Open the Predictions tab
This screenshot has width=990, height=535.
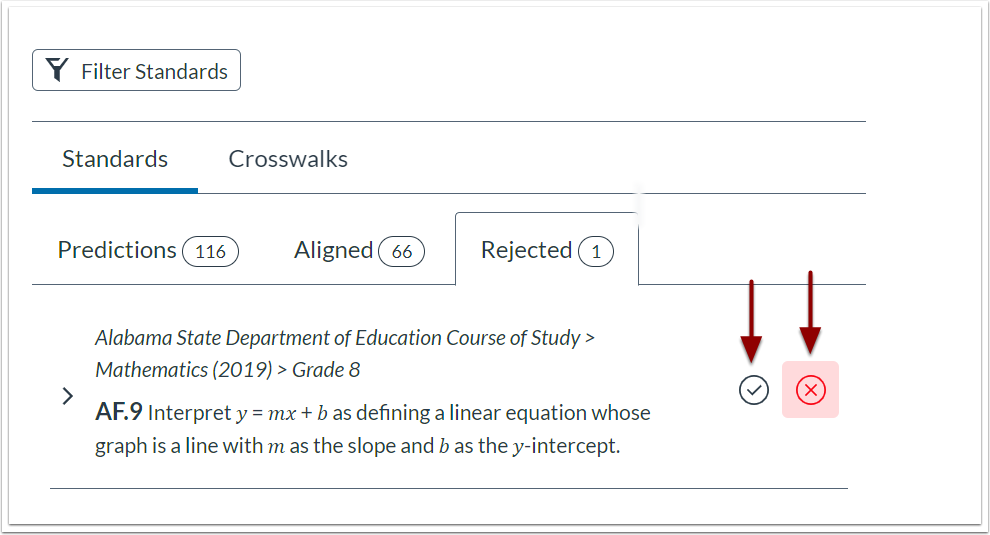(x=148, y=251)
